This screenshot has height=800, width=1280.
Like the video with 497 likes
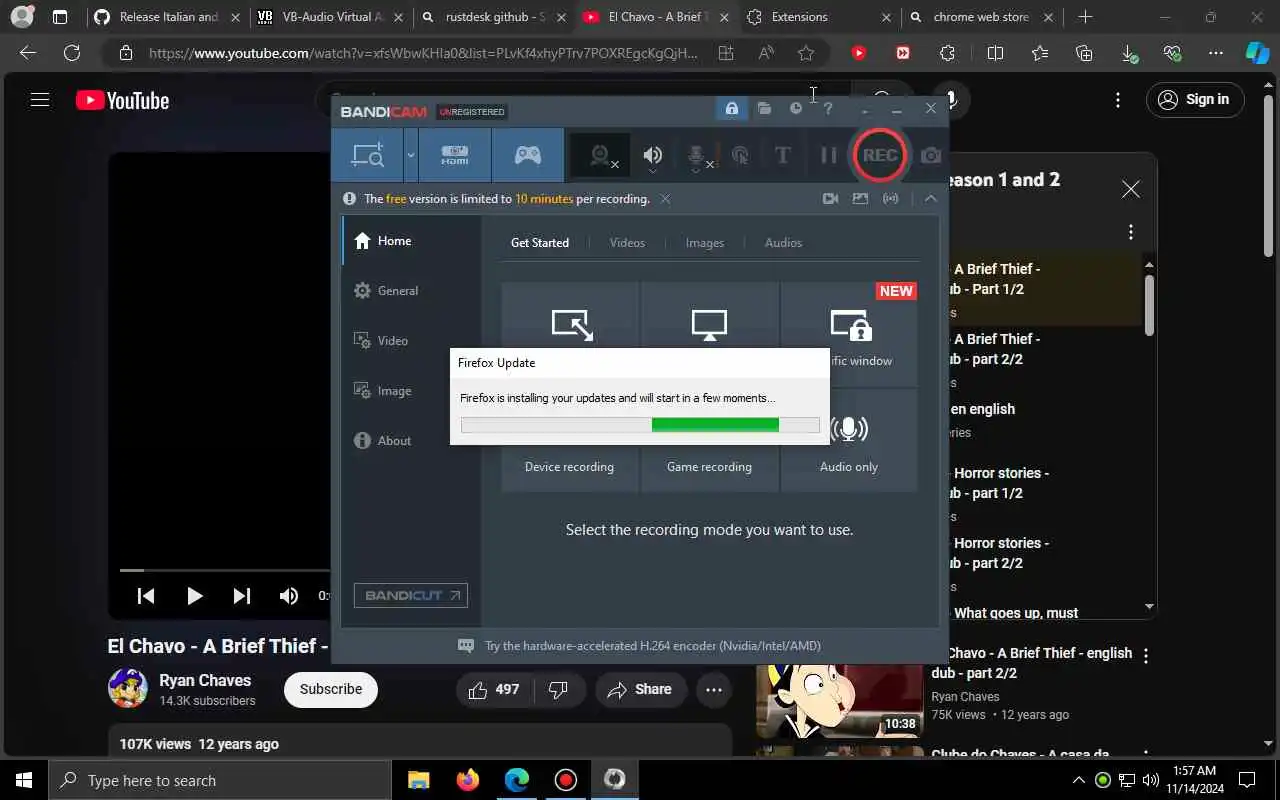pyautogui.click(x=495, y=689)
